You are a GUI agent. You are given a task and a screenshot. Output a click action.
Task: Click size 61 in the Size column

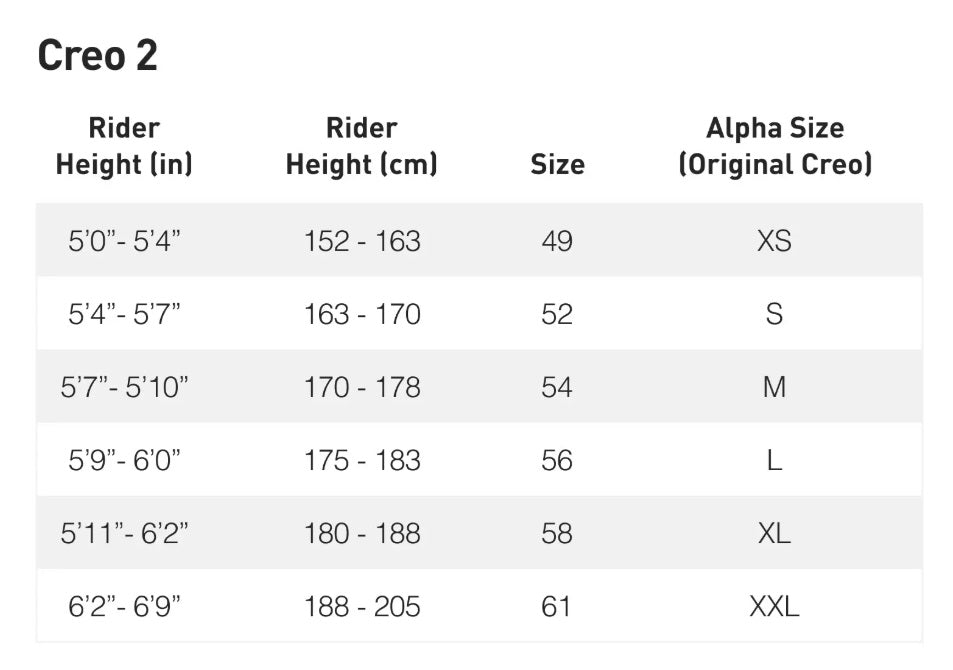pos(557,606)
